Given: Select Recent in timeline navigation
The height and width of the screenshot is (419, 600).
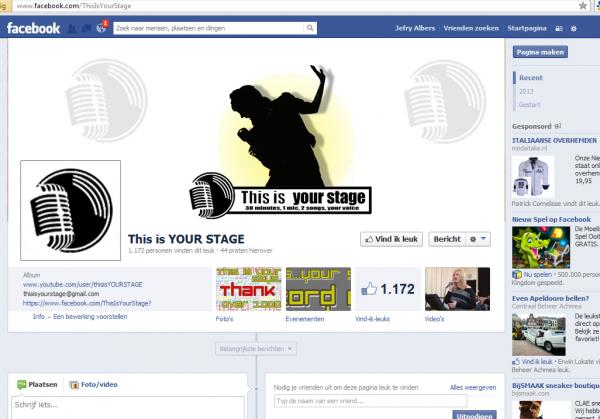Looking at the screenshot, I should point(531,78).
